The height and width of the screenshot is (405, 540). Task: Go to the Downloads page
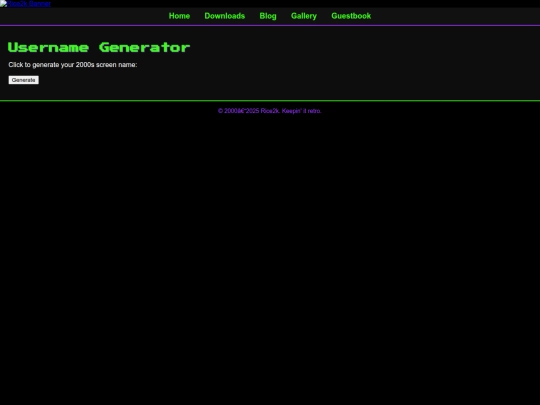(x=225, y=16)
